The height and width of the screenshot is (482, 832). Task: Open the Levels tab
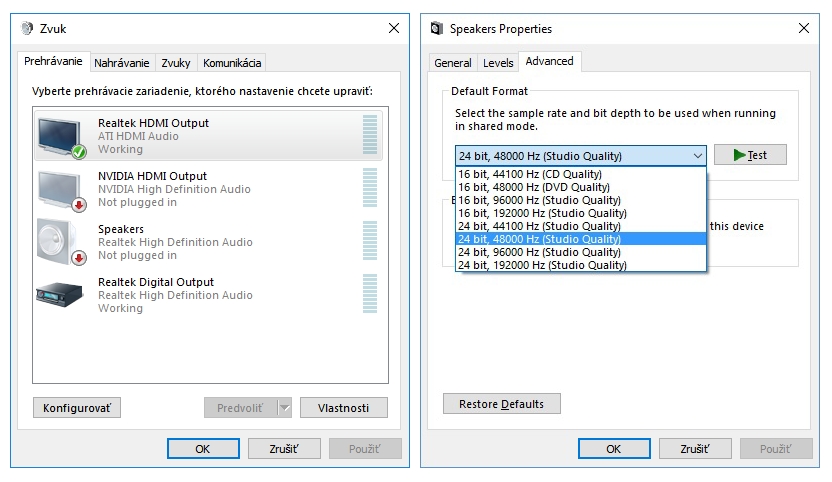(x=498, y=63)
